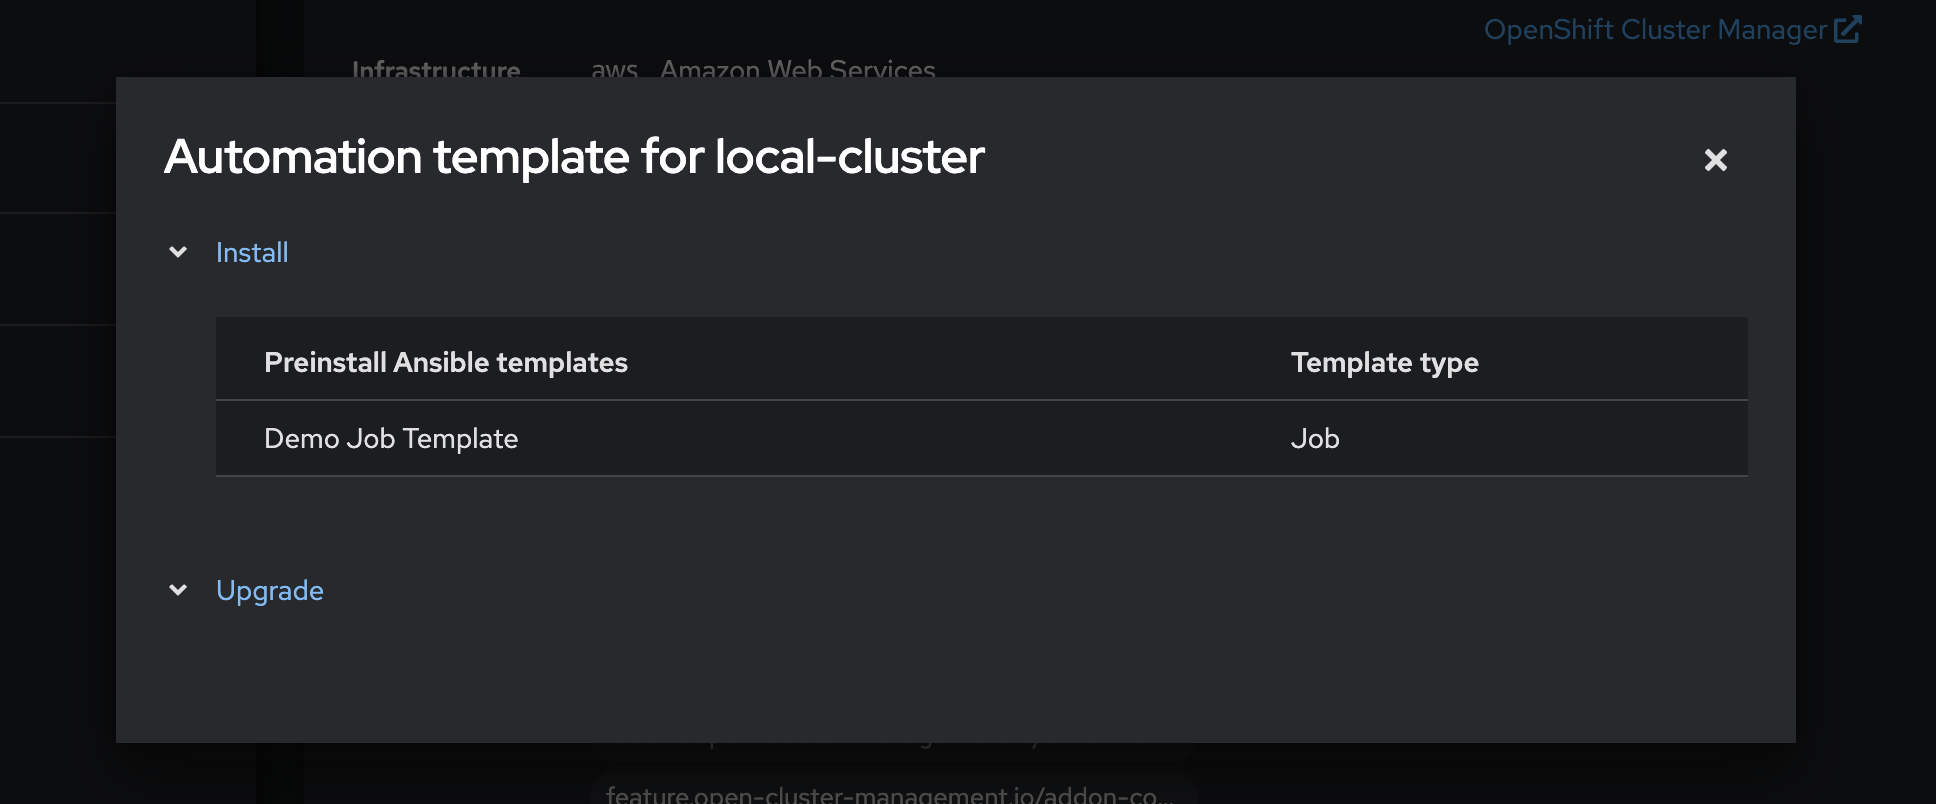Screen dimensions: 1936x804
Task: Click the Automation template dialog title
Action: click(574, 157)
